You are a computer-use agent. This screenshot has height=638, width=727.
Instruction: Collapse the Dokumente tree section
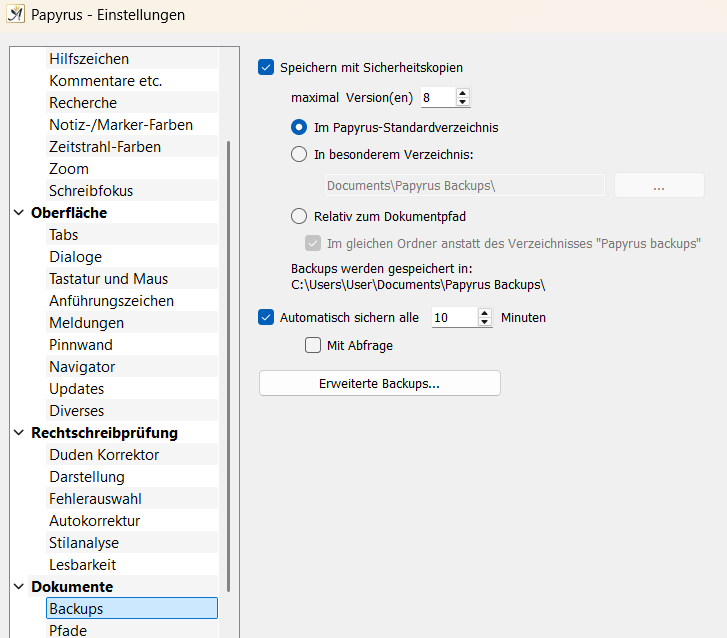click(19, 587)
